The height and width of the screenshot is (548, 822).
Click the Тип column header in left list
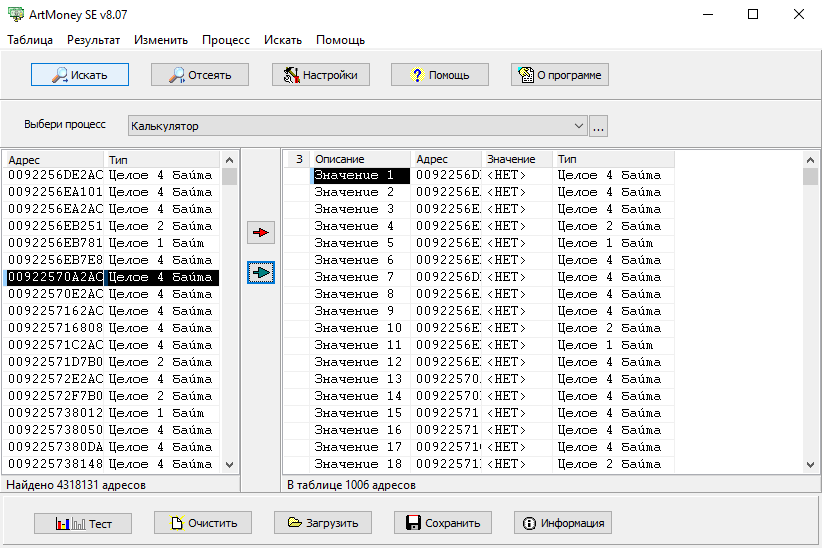[161, 159]
